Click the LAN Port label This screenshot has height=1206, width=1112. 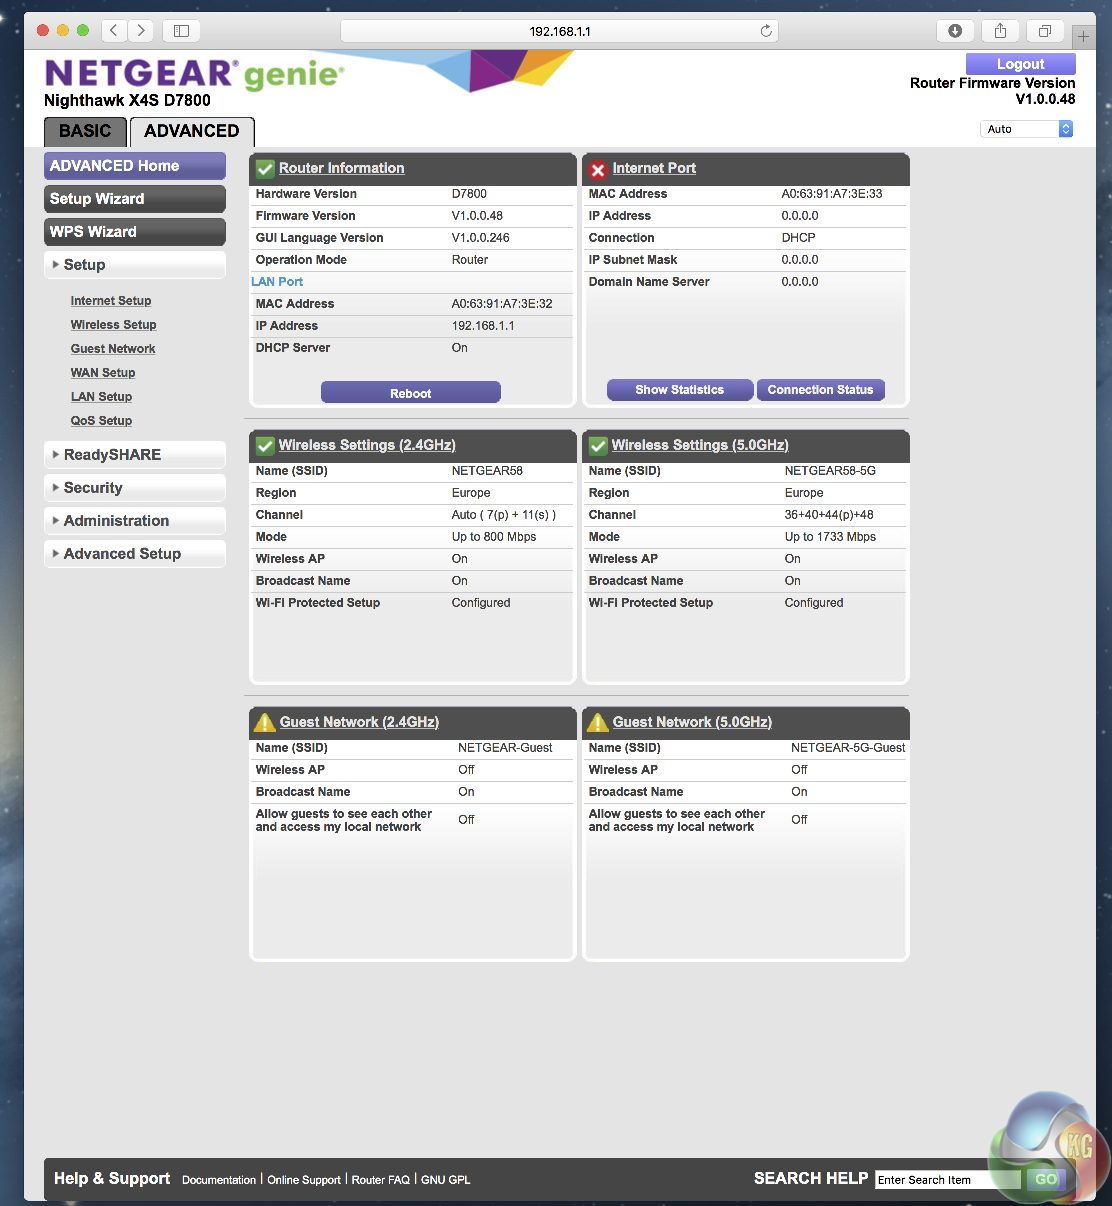tap(277, 282)
